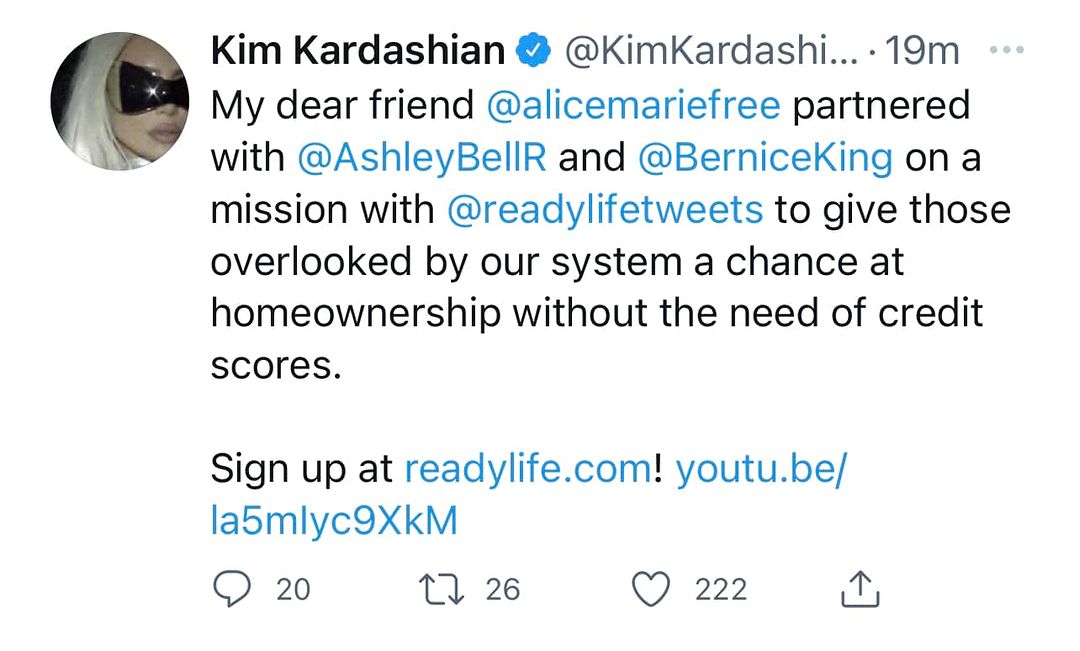
Task: Click the retweet count of 26
Action: [x=503, y=590]
